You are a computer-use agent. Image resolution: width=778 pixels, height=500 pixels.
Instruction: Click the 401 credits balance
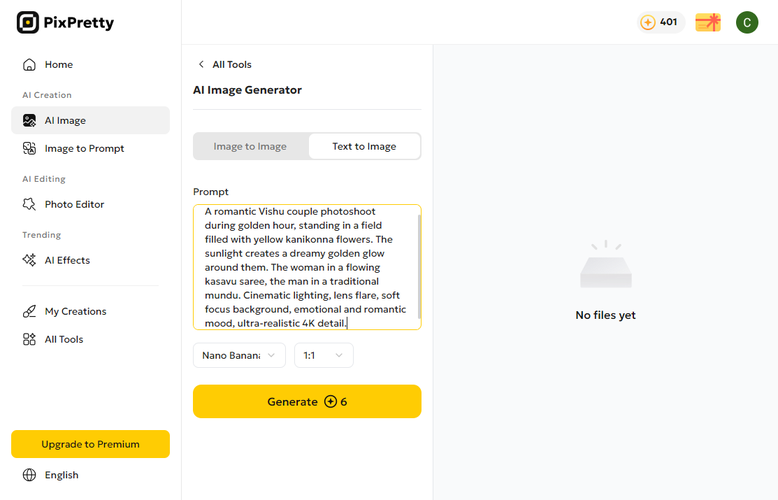click(661, 22)
